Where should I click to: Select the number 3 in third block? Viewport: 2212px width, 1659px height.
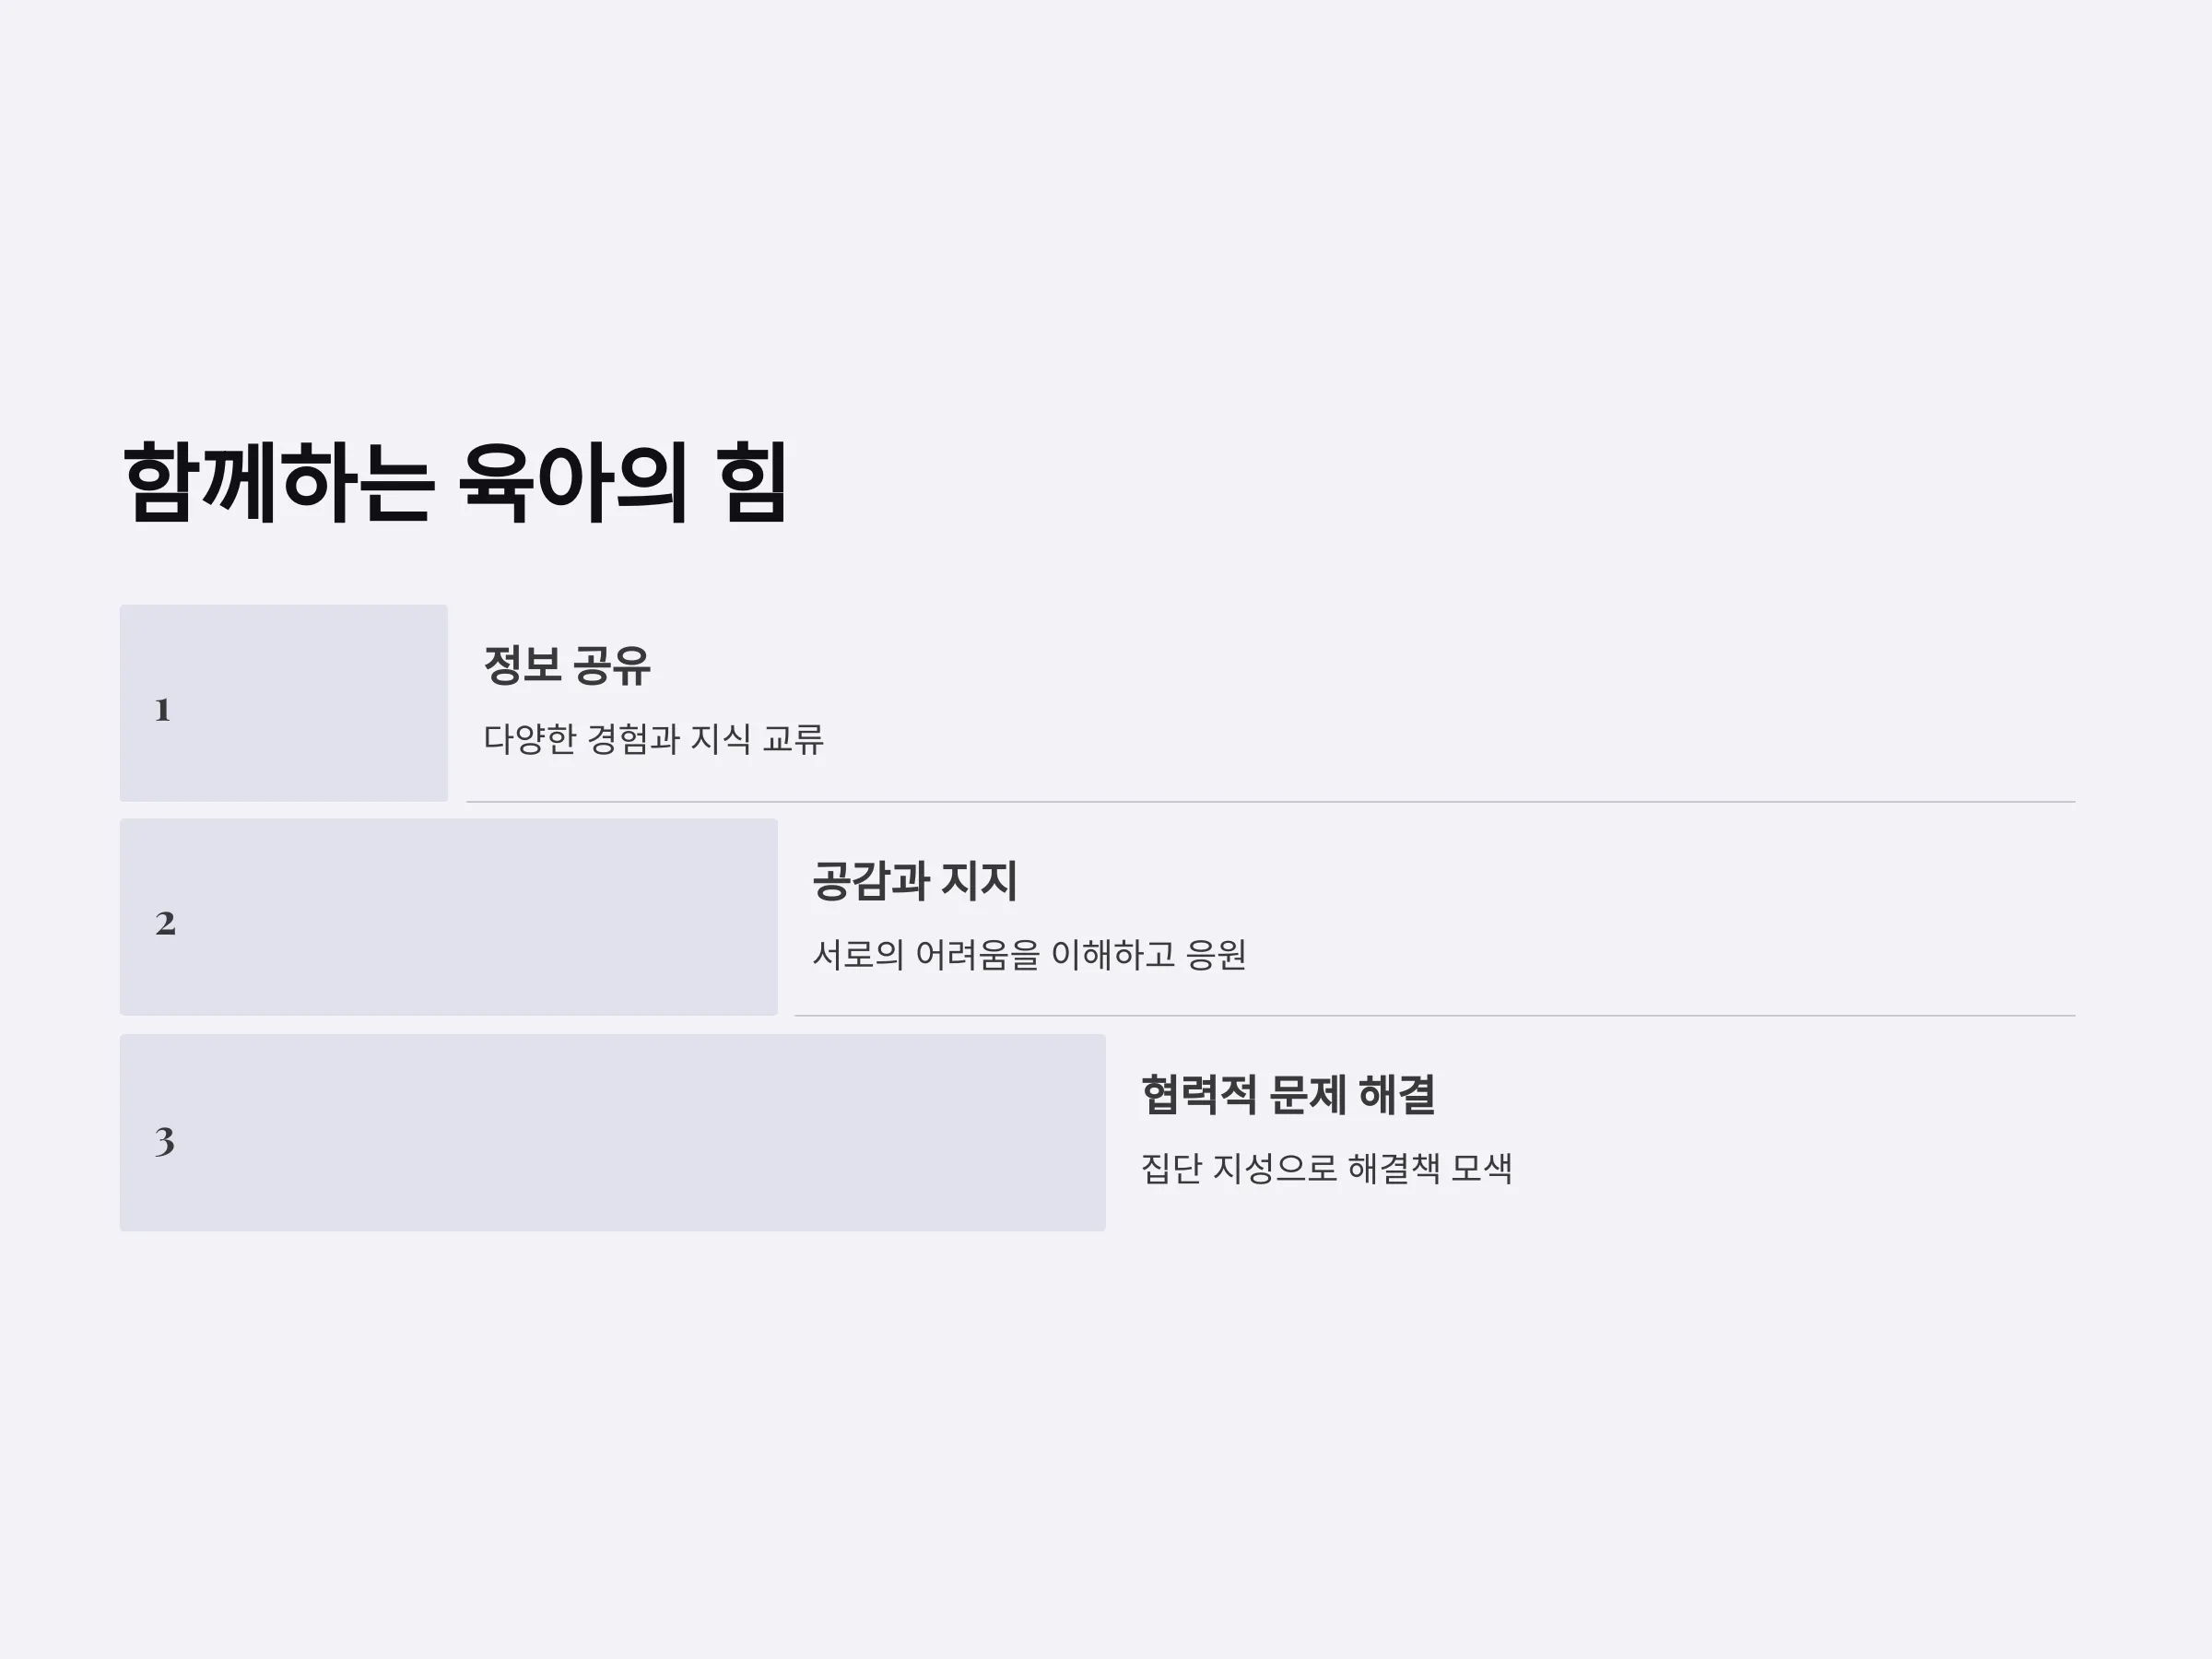[165, 1141]
